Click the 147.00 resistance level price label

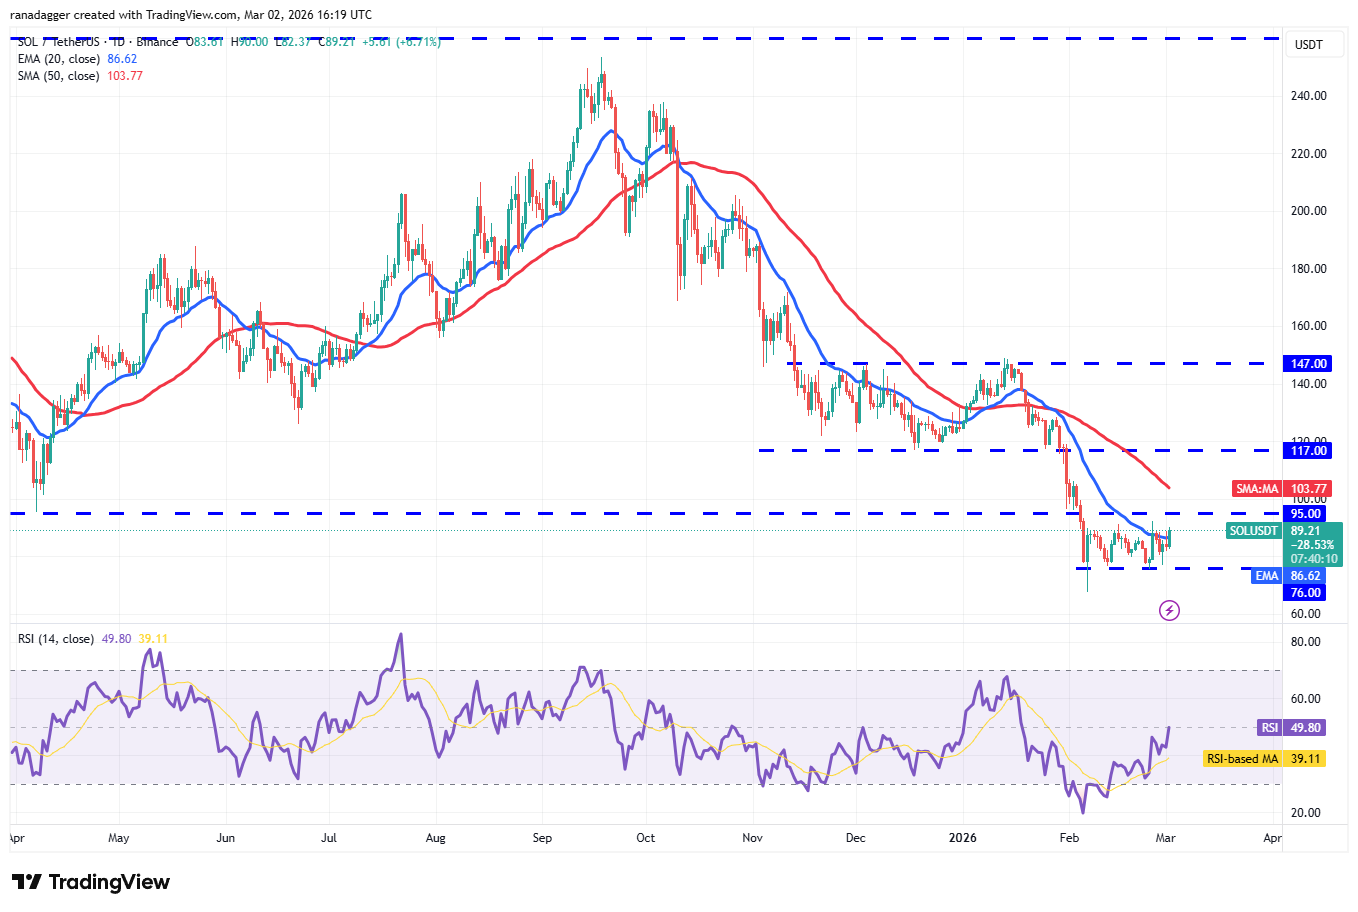coord(1307,363)
